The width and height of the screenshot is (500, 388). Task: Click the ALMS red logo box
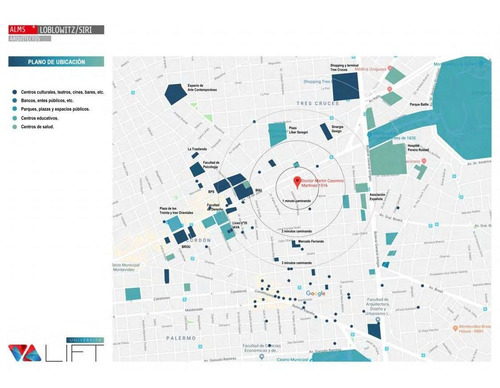tap(23, 30)
